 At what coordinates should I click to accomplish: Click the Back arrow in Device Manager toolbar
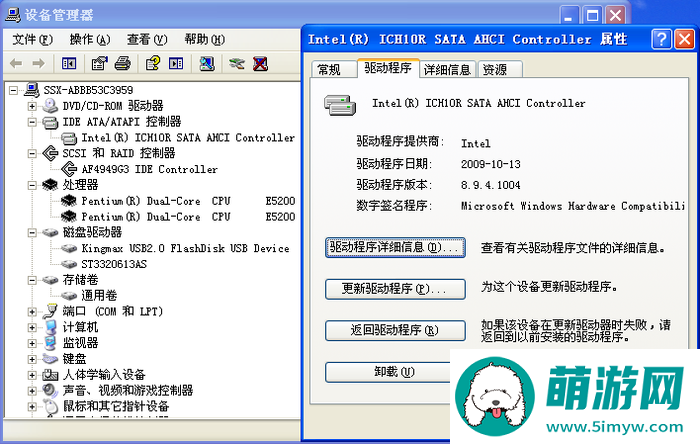pos(16,63)
